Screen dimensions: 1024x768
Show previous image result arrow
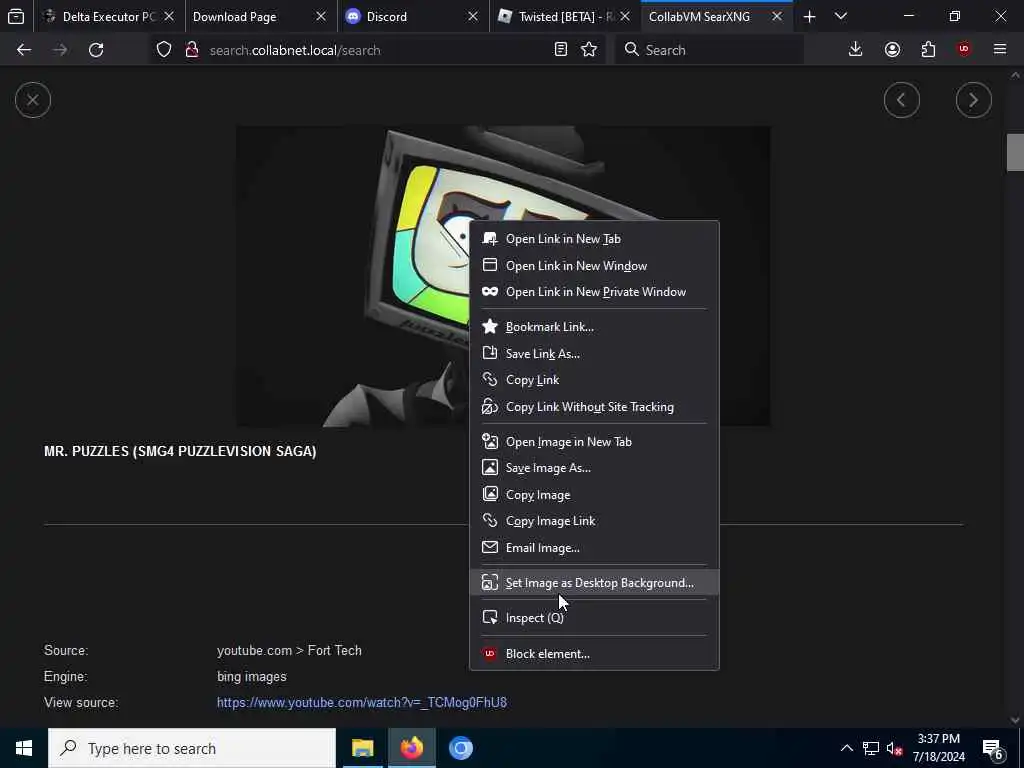click(902, 100)
